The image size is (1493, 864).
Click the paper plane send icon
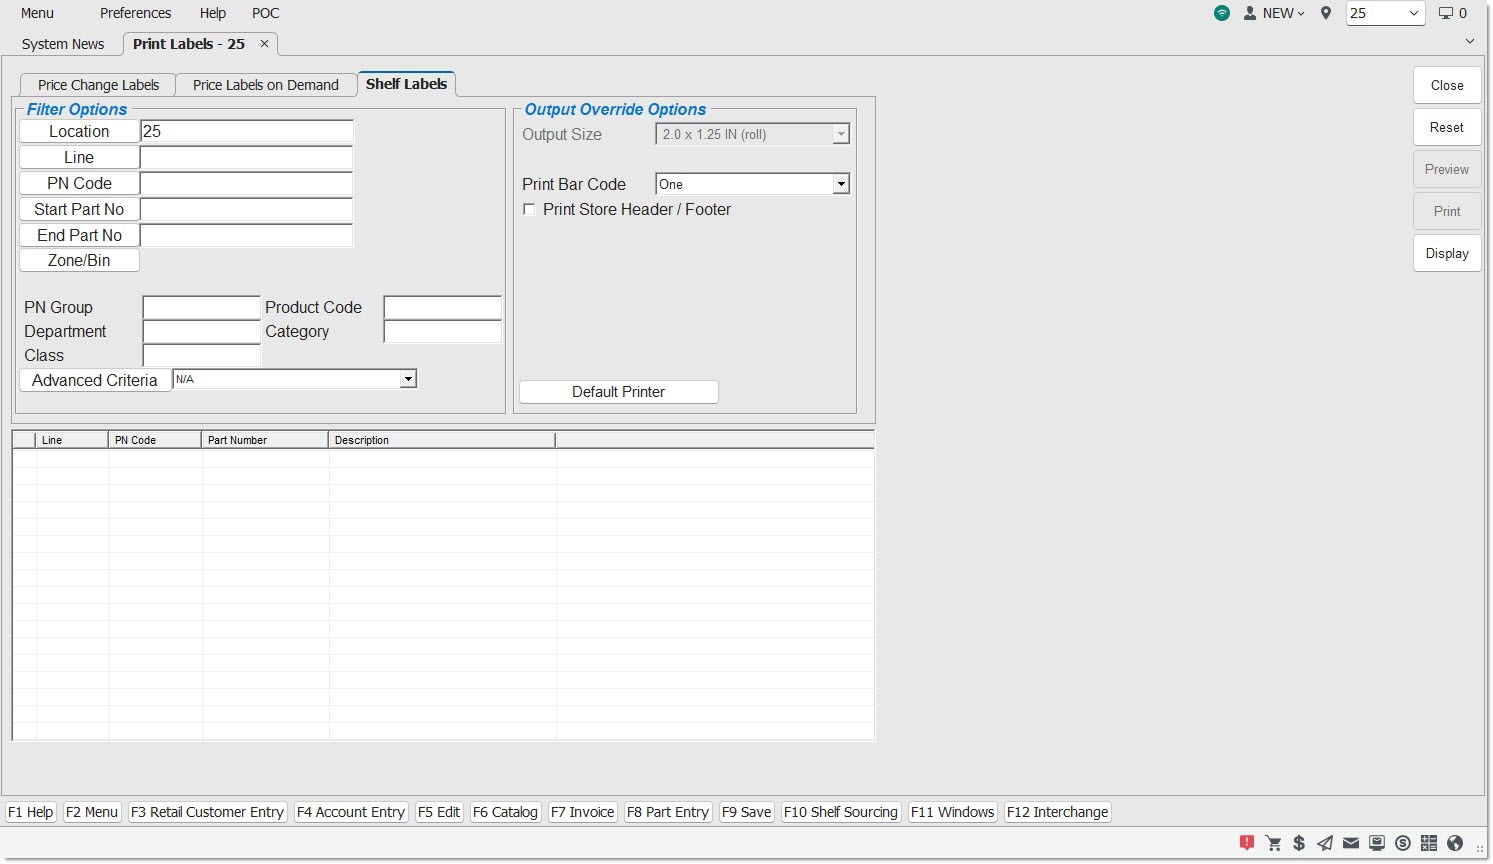[x=1325, y=843]
